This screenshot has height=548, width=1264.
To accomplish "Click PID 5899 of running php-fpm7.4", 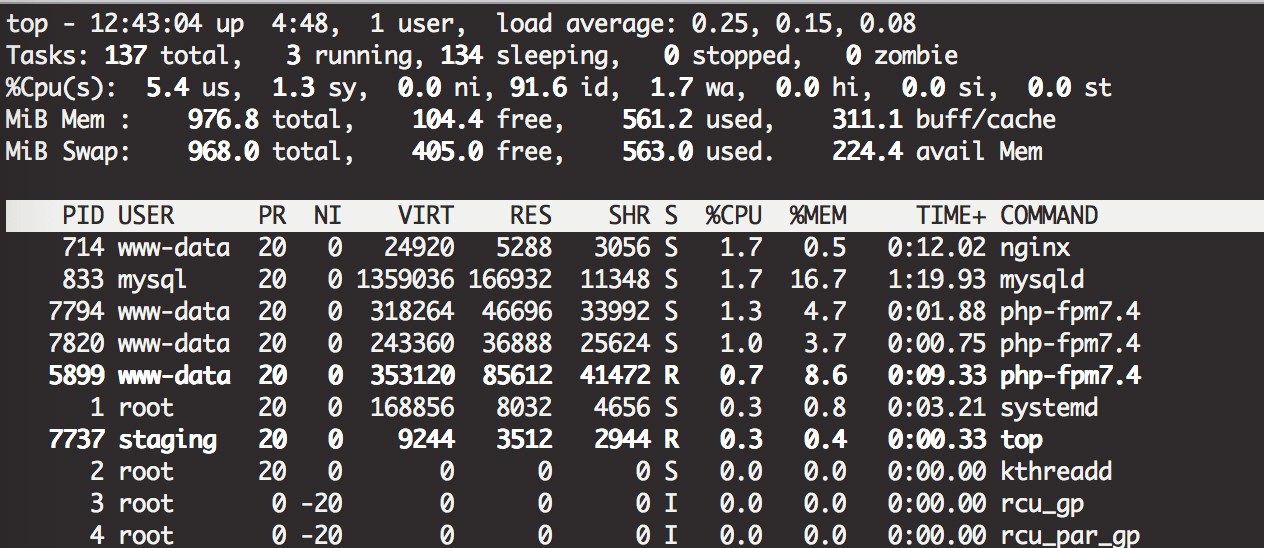I will 76,375.
